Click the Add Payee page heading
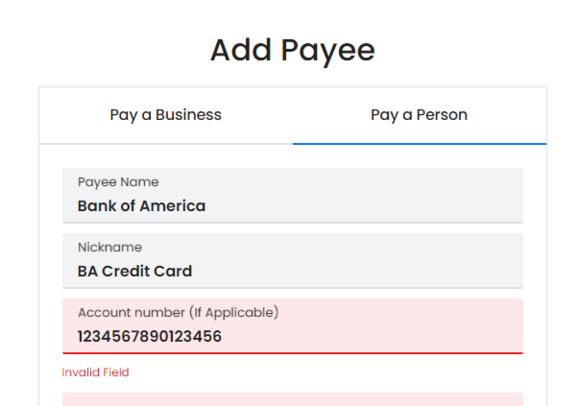The height and width of the screenshot is (406, 580). pos(293,50)
